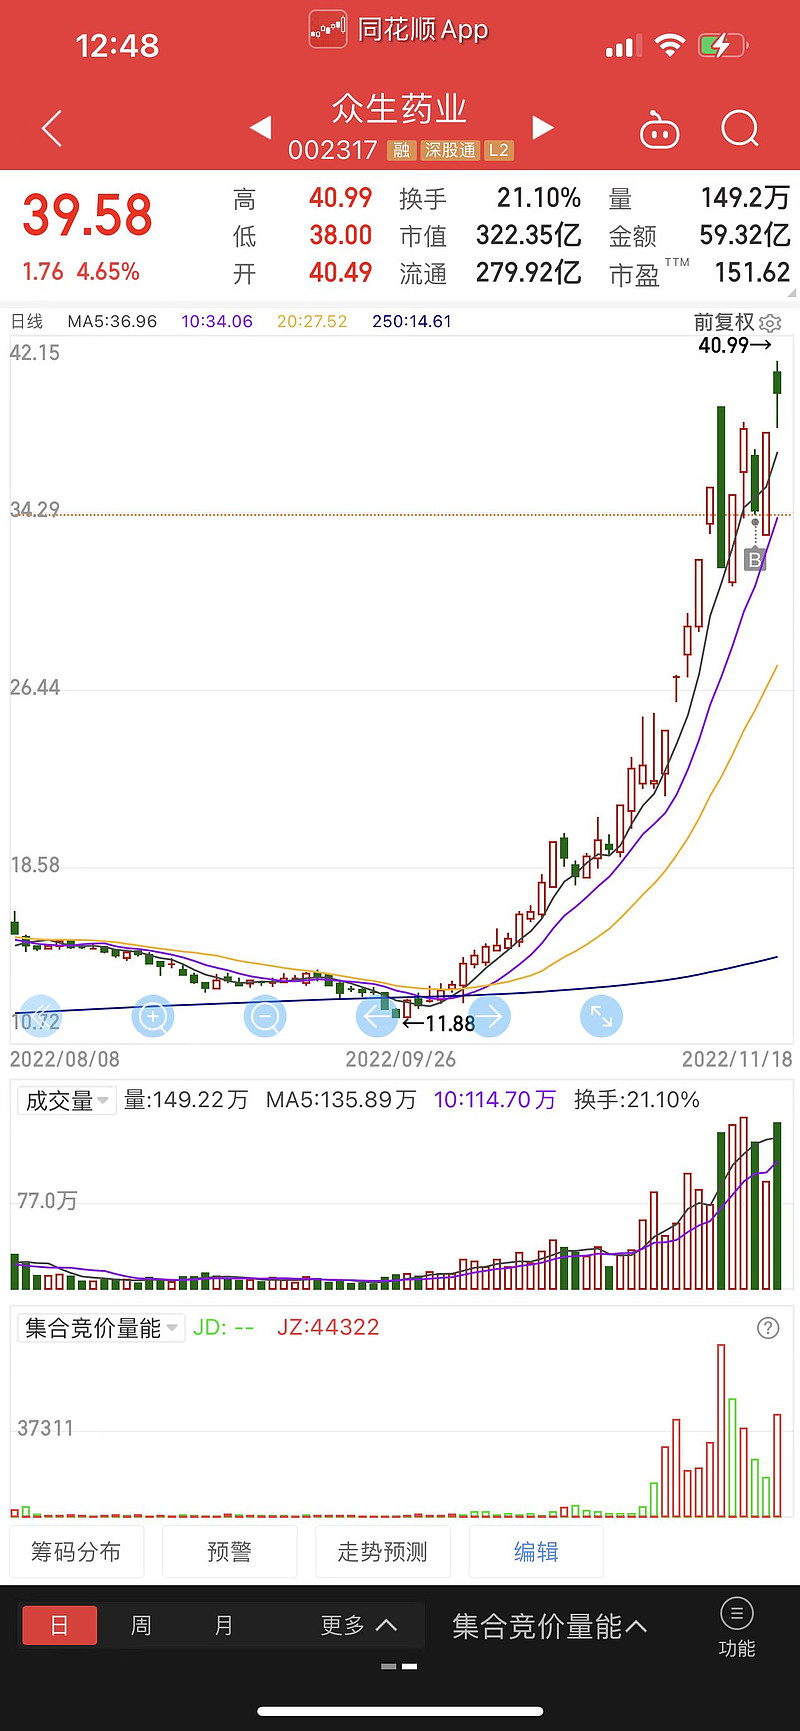800x1731 pixels.
Task: Switch to the 周 weekly tab
Action: (141, 1626)
